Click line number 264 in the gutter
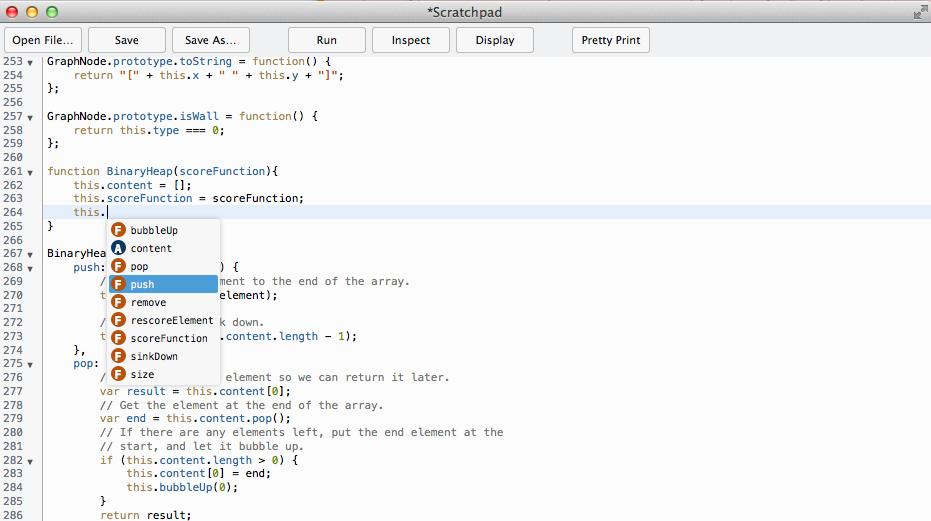 [x=12, y=212]
